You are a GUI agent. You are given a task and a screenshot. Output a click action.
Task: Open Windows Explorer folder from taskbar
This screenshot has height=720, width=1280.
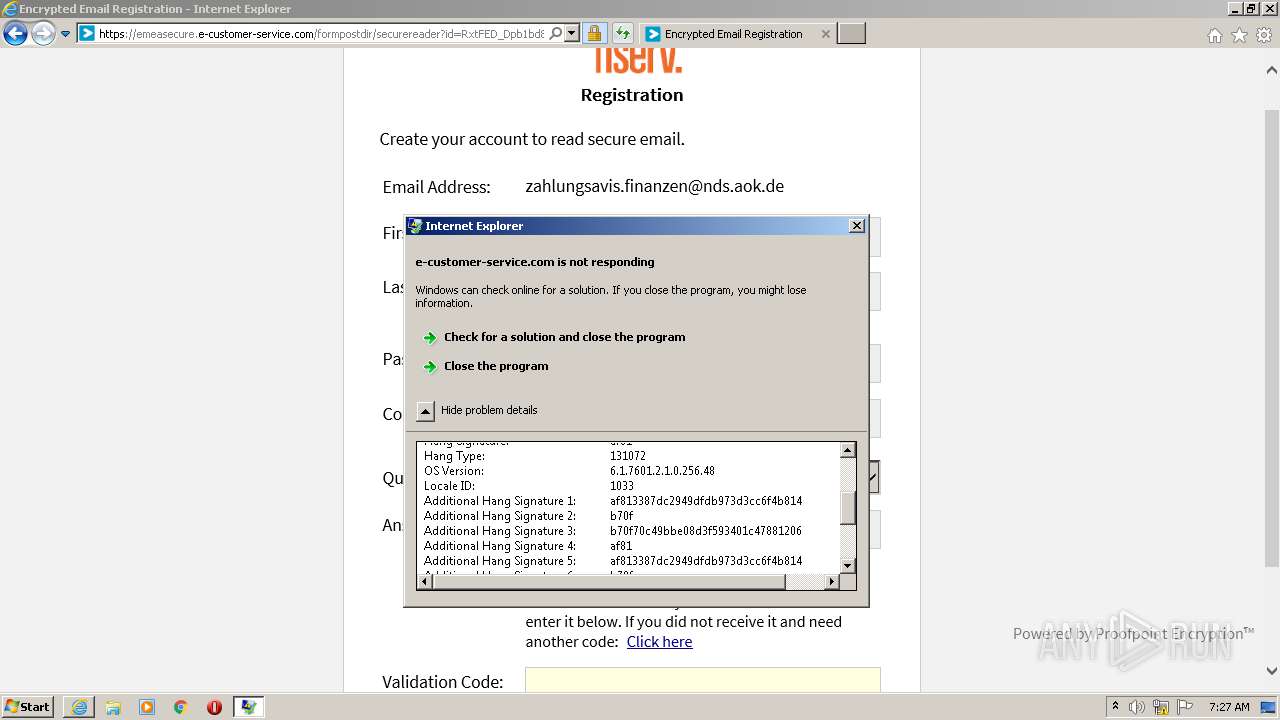click(x=113, y=707)
